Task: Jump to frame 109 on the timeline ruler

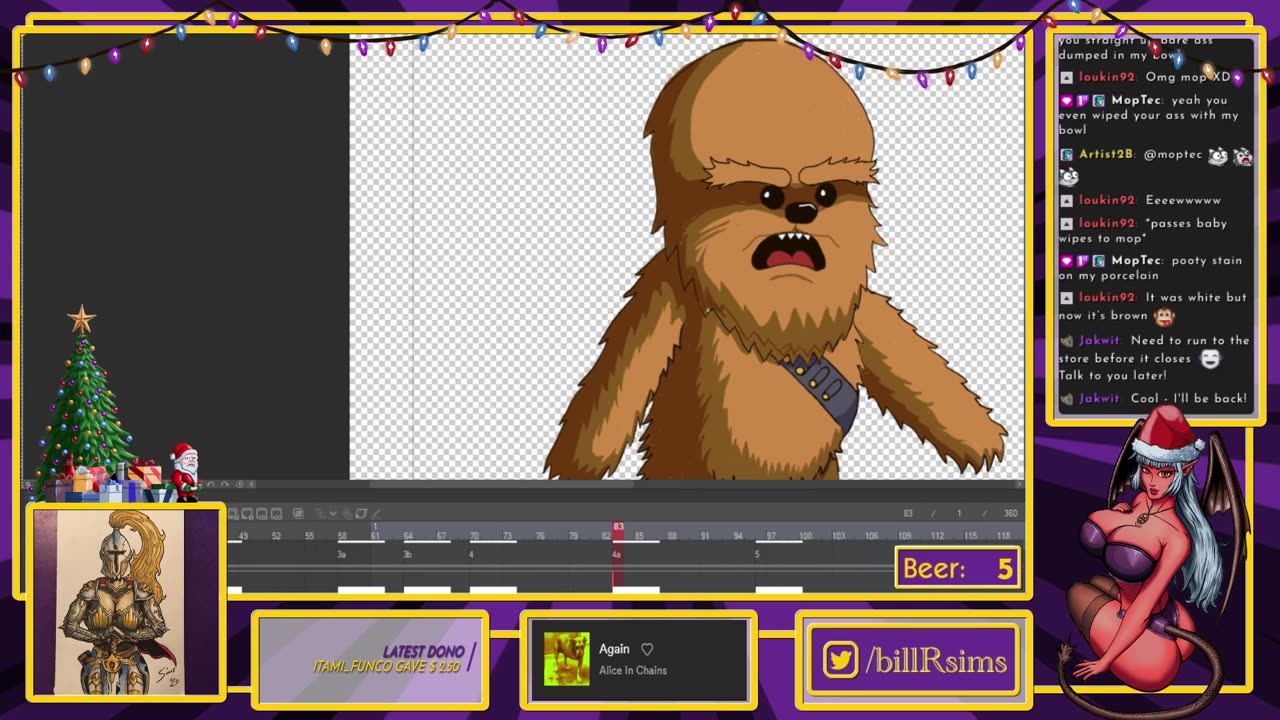Action: point(904,537)
